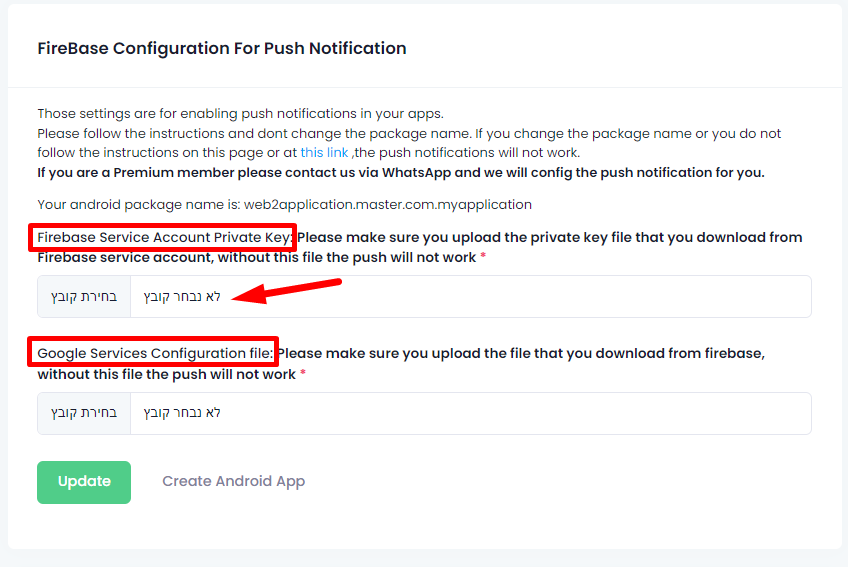This screenshot has height=567, width=848.
Task: Click the bold Premium member WhatsApp notice
Action: (400, 172)
